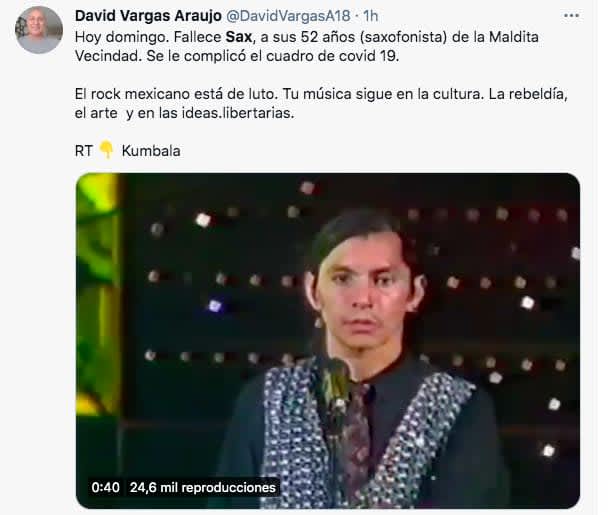
Task: Open the three-dot more options menu
Action: 571,16
